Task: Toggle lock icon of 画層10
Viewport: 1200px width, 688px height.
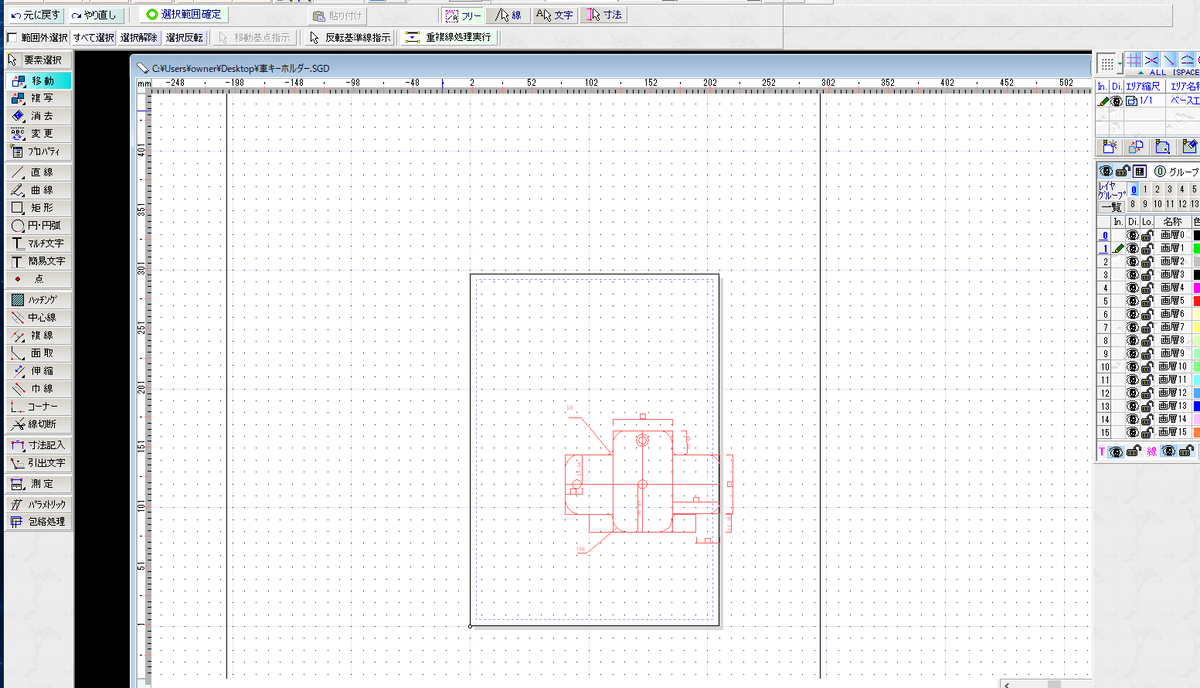Action: (1148, 367)
